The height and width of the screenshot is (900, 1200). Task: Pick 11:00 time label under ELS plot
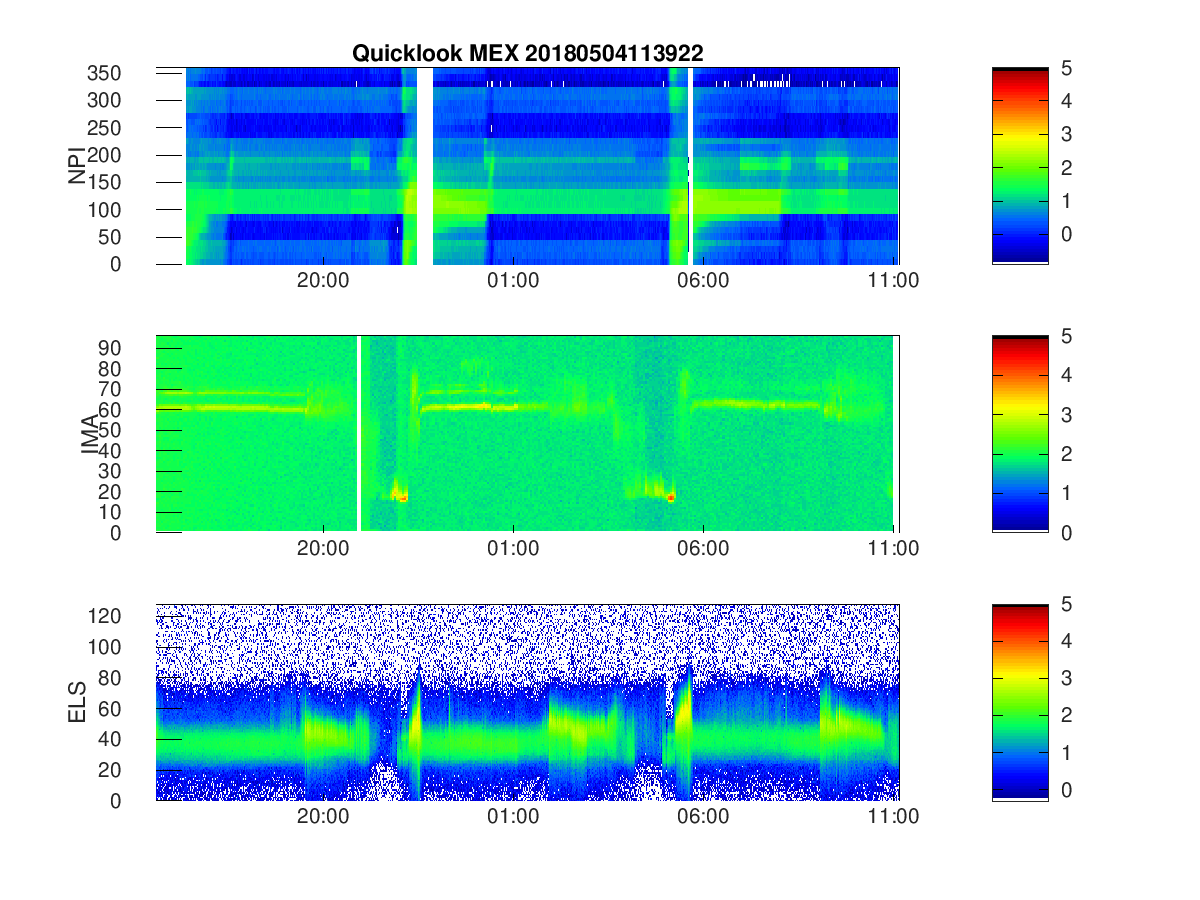point(893,816)
